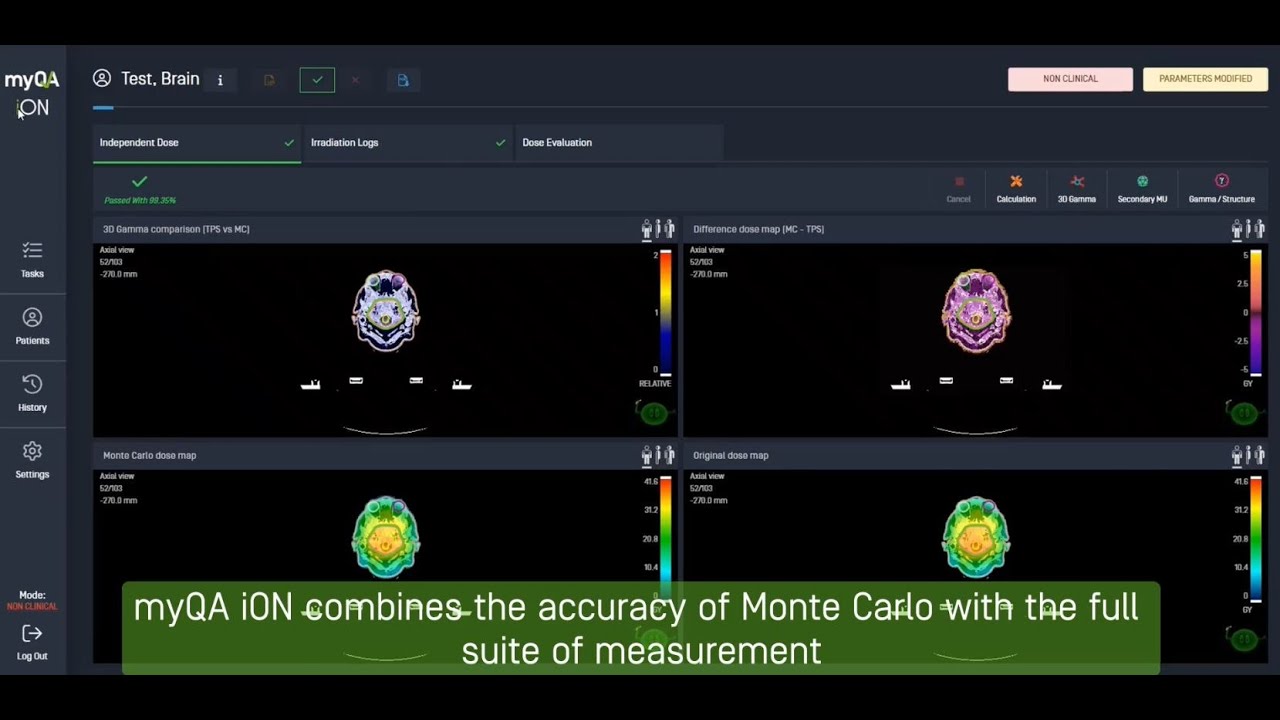This screenshot has height=720, width=1280.
Task: Click '52/103' slice index in 3D Gamma panel
Action: pyautogui.click(x=111, y=262)
